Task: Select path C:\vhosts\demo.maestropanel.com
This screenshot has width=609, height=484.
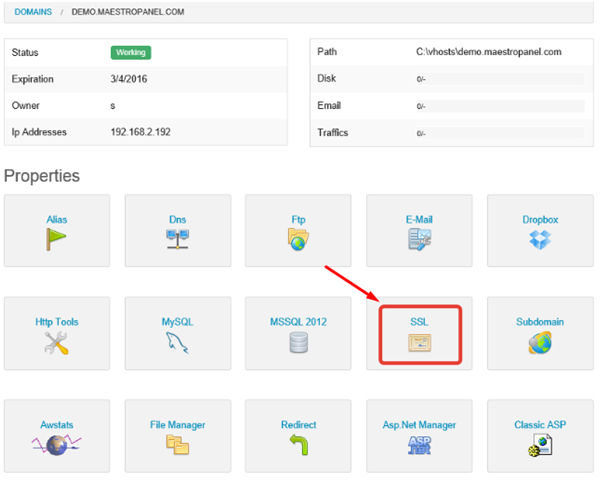Action: pos(489,52)
